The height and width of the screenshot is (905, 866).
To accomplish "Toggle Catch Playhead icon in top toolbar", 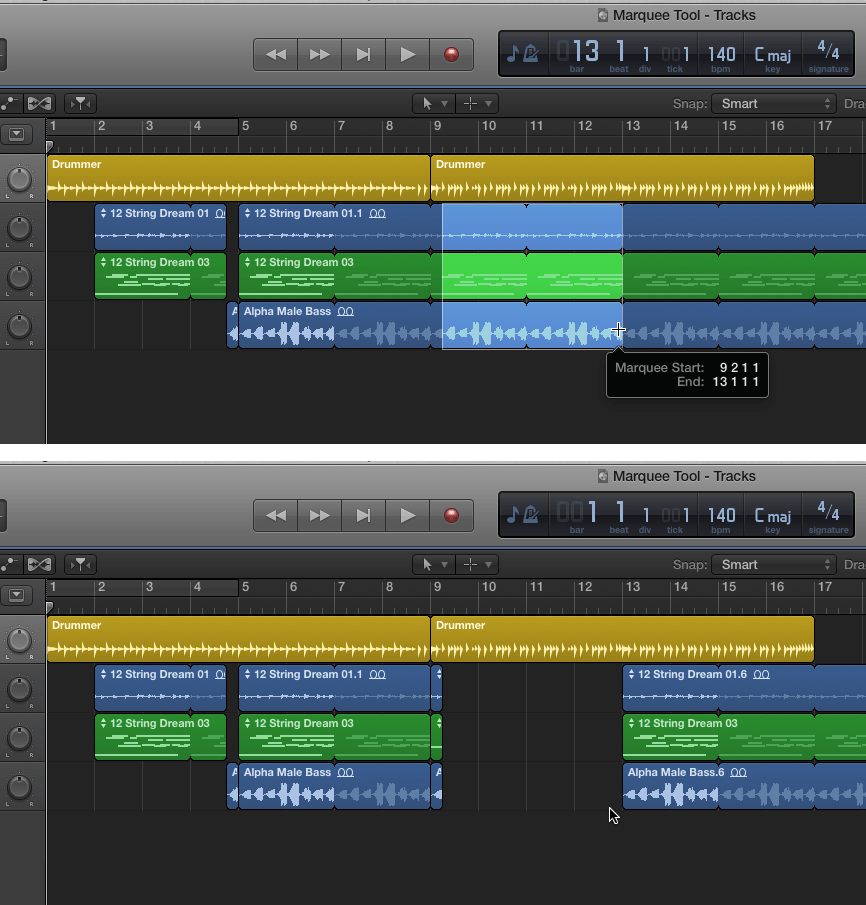I will pyautogui.click(x=80, y=104).
